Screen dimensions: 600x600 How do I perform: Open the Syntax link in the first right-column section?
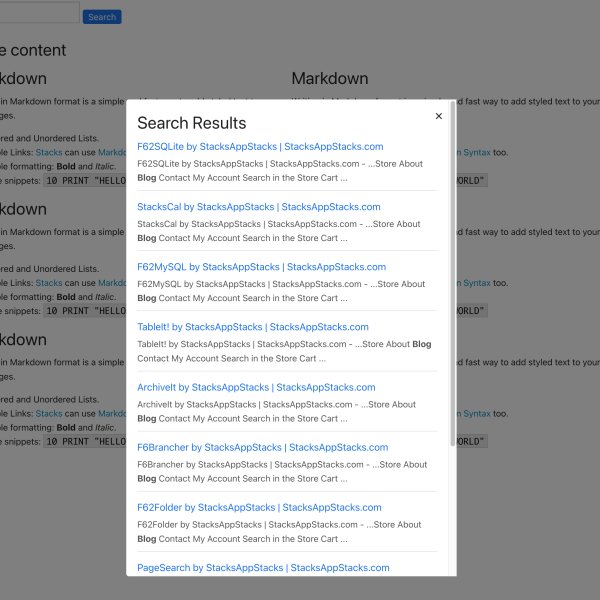point(474,152)
